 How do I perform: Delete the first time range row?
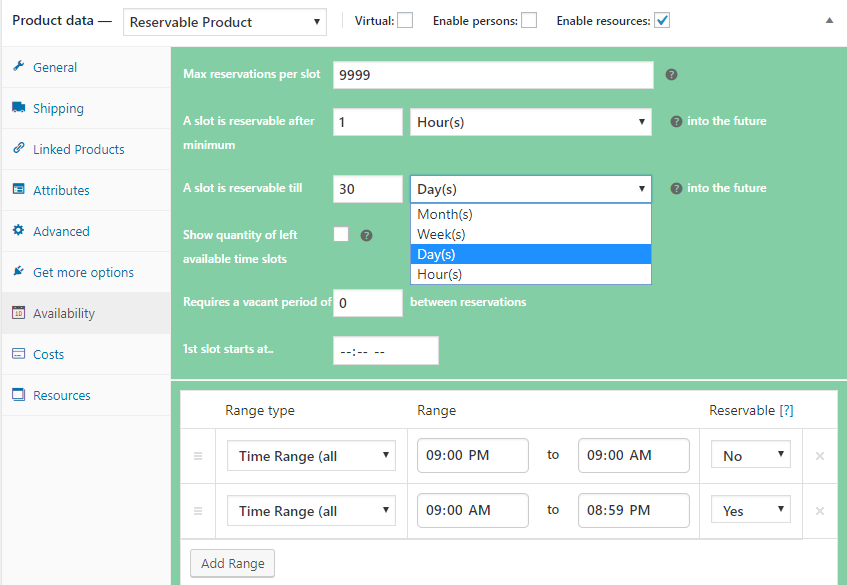(820, 456)
